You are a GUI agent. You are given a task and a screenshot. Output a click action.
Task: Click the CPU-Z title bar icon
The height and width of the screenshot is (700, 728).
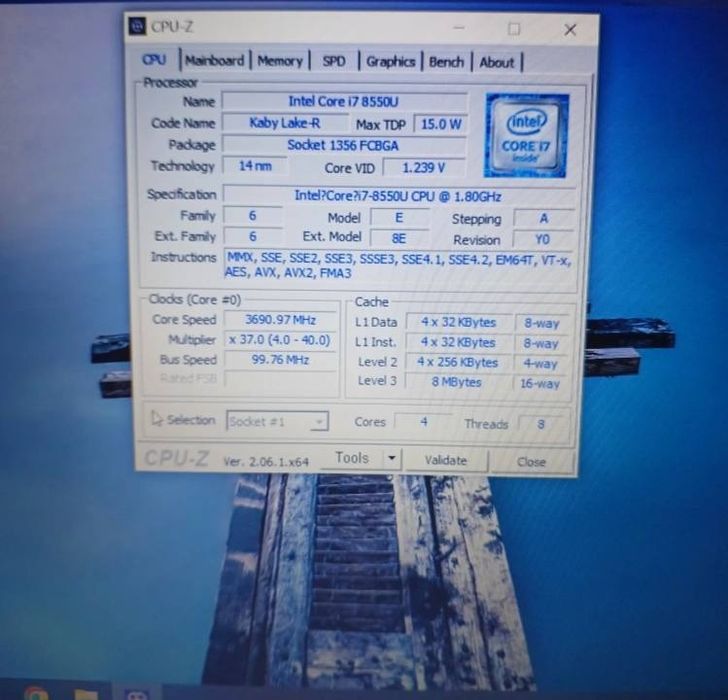[136, 26]
